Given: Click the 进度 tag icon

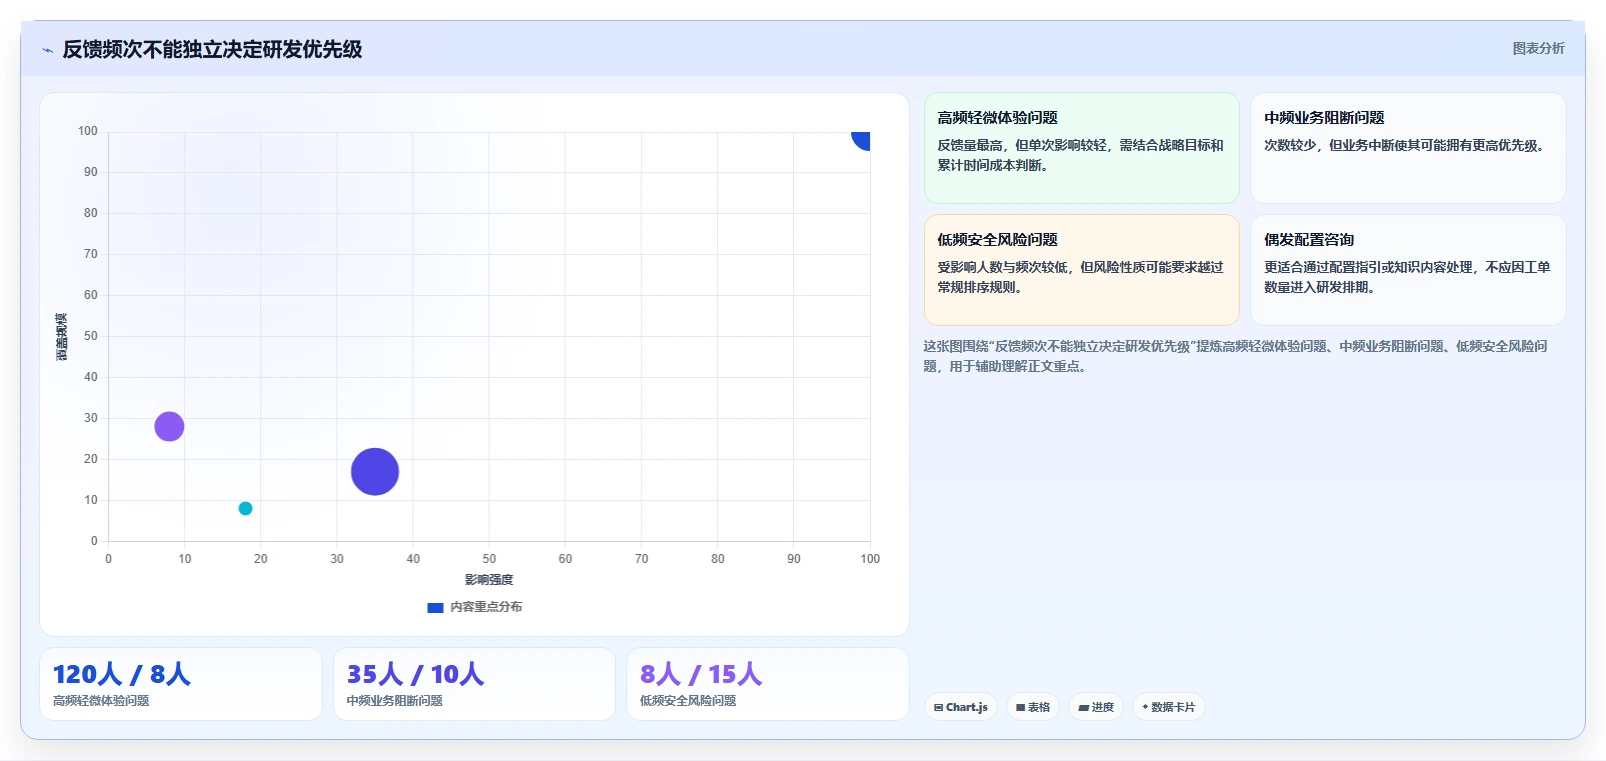Looking at the screenshot, I should coord(1084,707).
